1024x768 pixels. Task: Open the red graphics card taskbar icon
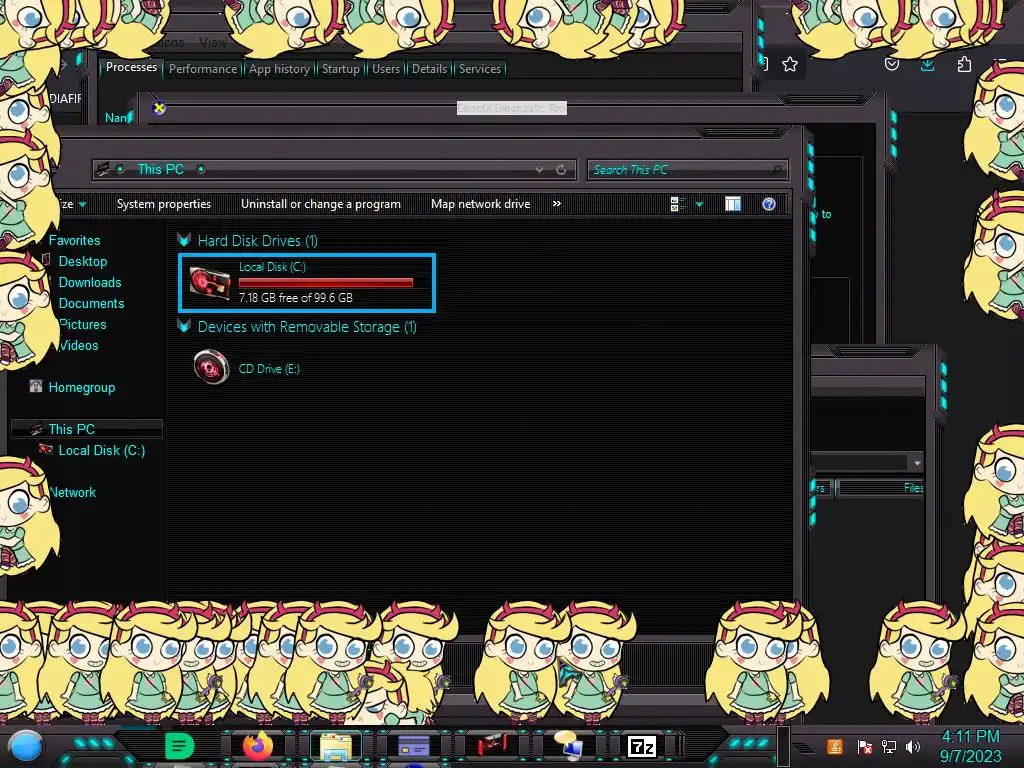pyautogui.click(x=491, y=746)
